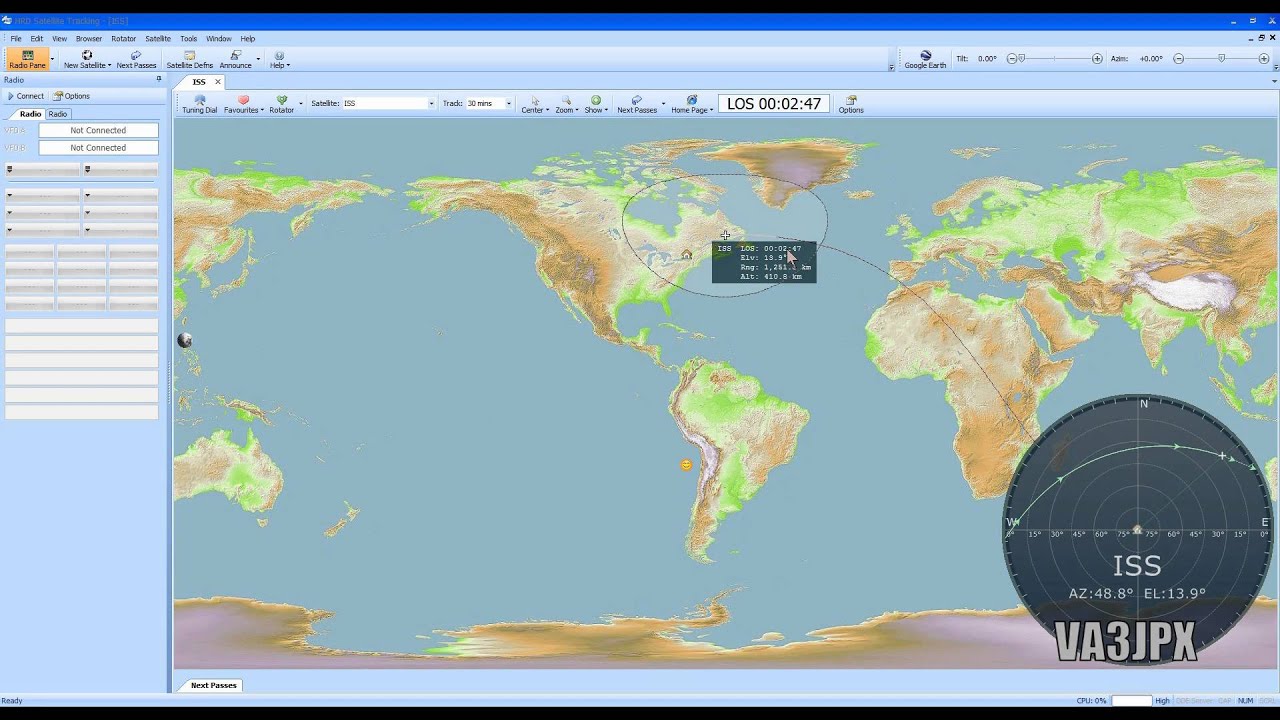Open the Tools menu

189,39
